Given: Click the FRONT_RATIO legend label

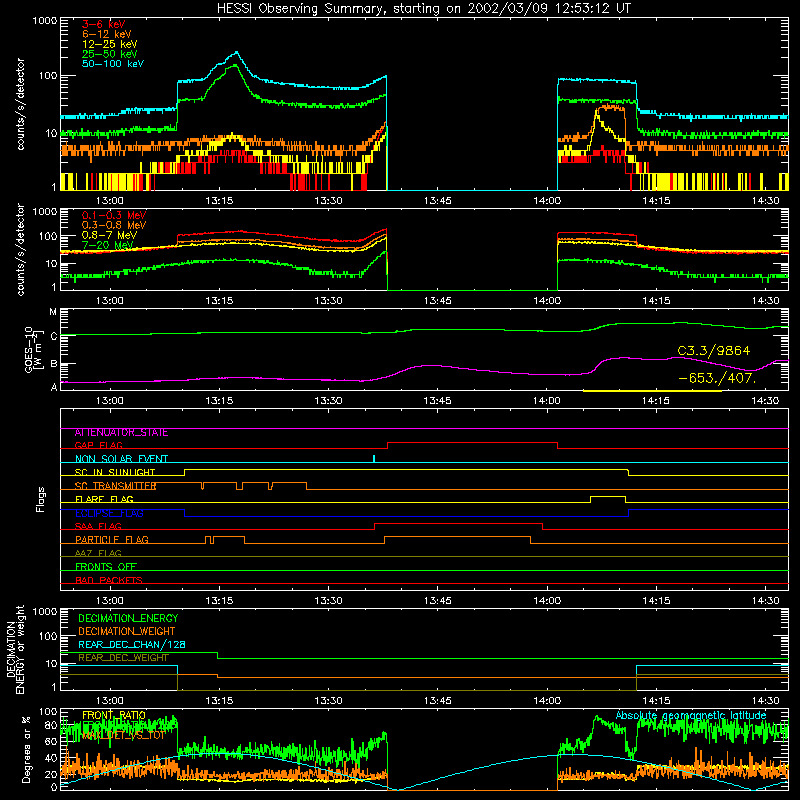Looking at the screenshot, I should point(114,715).
